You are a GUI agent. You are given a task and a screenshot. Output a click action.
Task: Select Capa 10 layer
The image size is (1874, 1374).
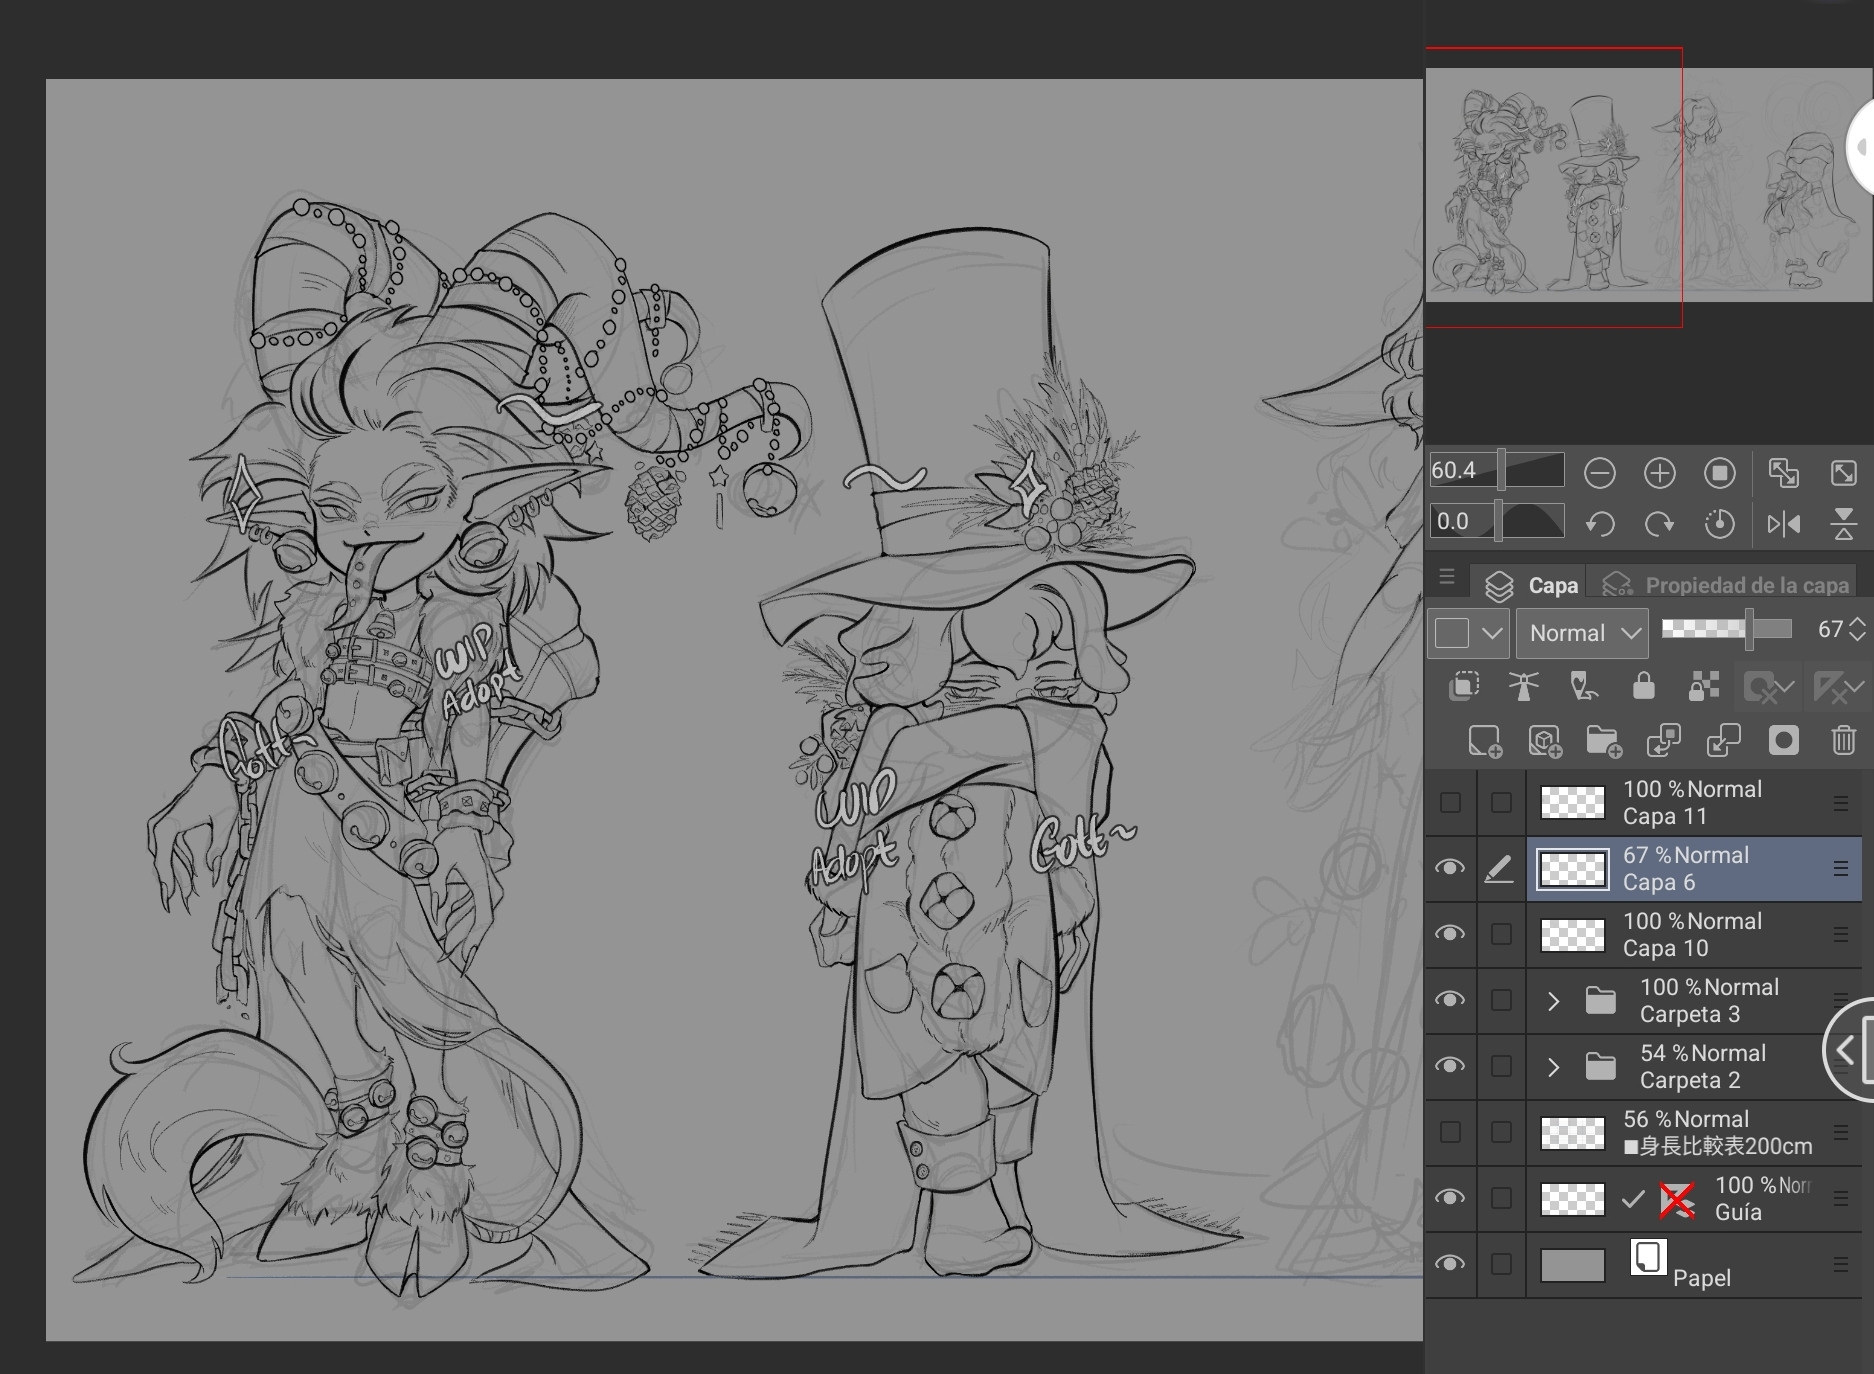point(1694,934)
